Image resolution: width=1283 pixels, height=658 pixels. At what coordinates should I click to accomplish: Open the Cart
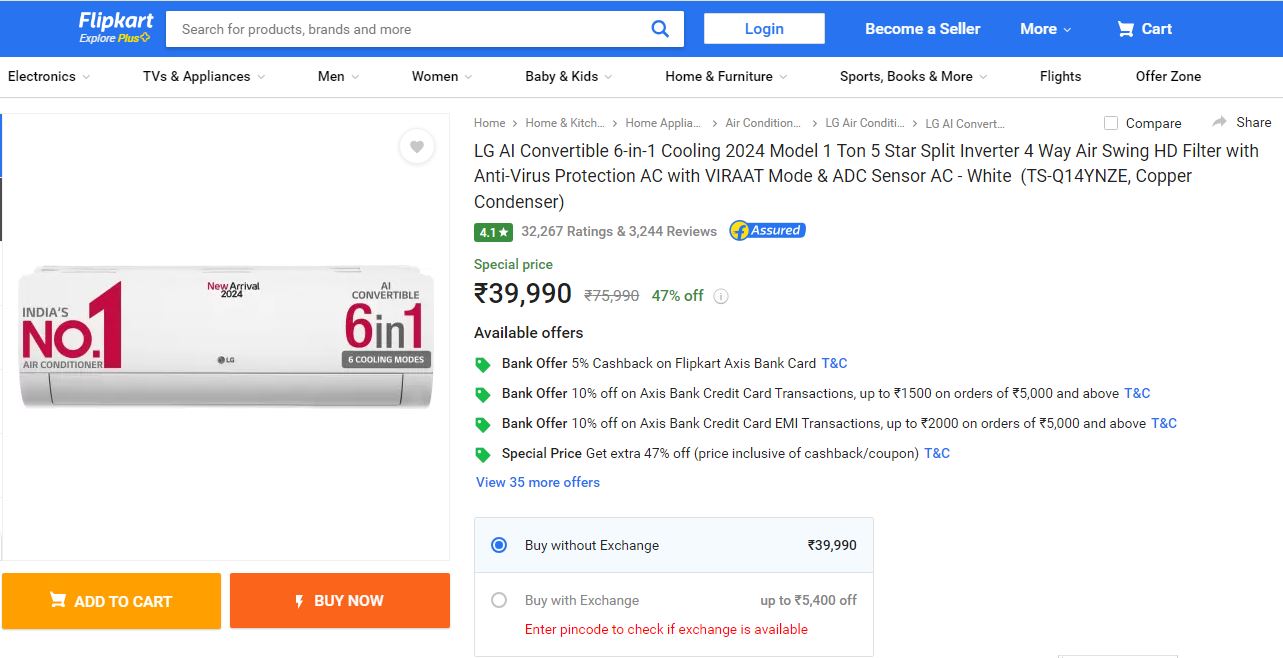tap(1143, 29)
